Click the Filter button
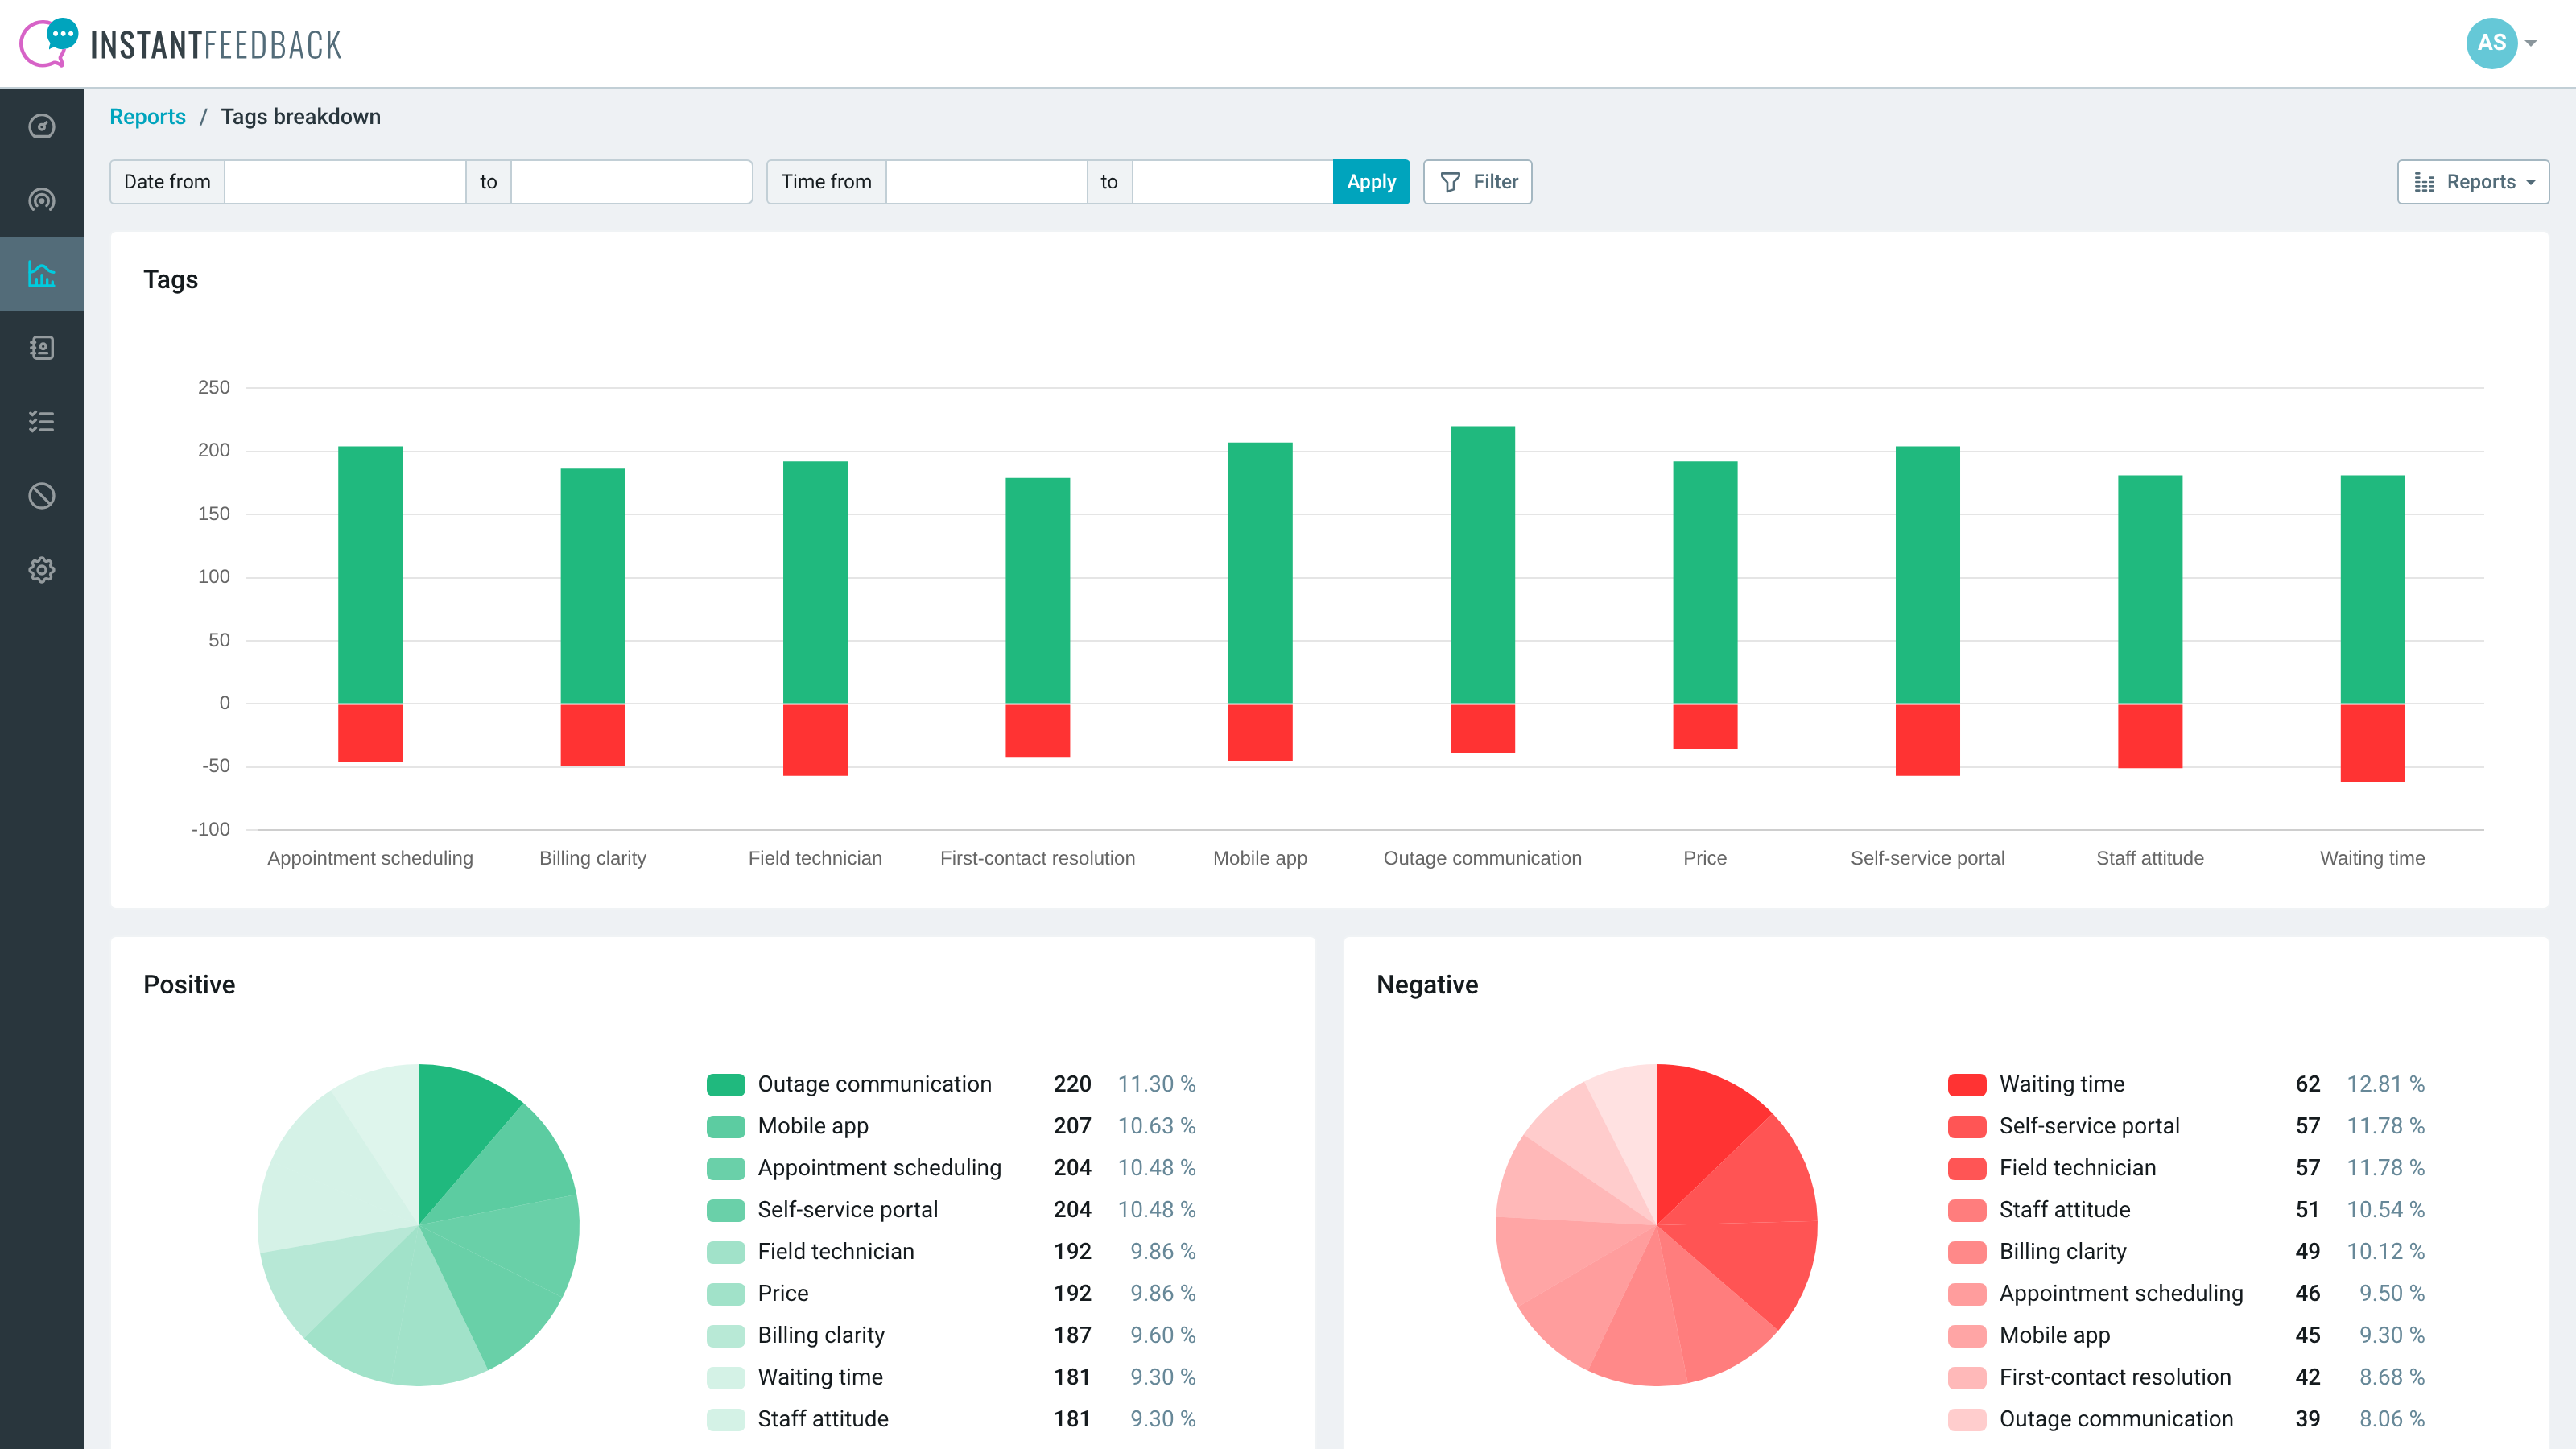Screen dimensions: 2576x1449 coord(1478,182)
